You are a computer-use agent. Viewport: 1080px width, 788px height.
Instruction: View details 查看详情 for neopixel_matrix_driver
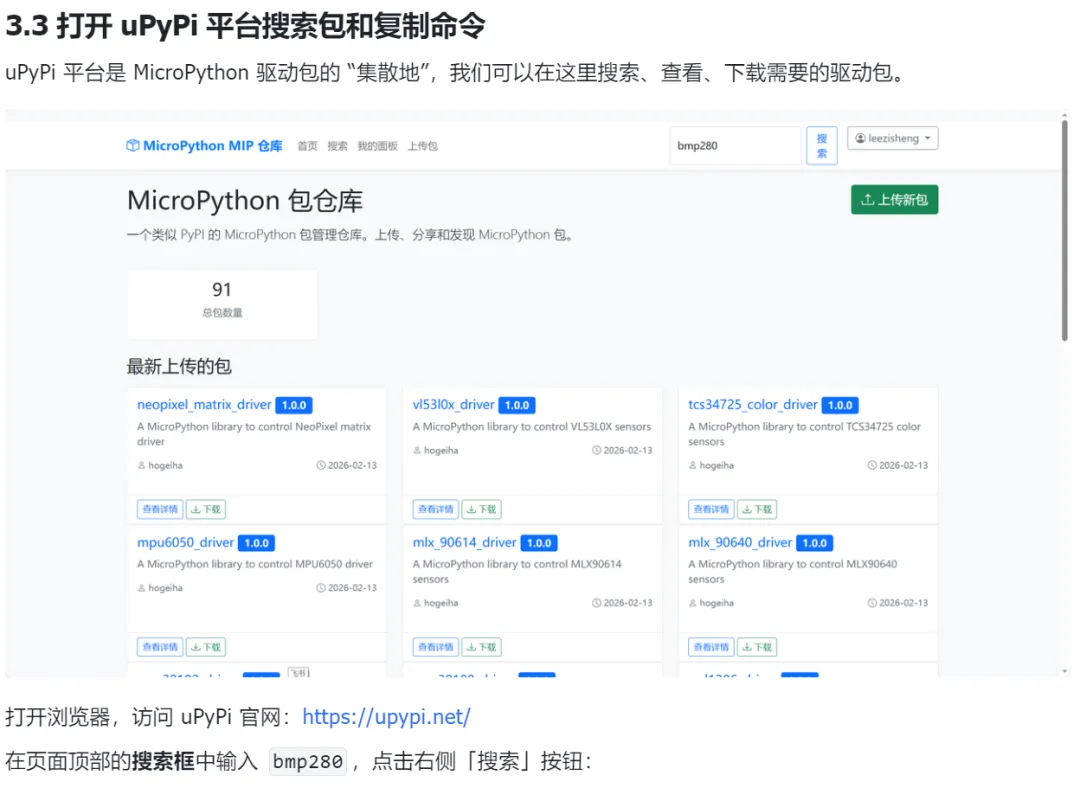[x=160, y=509]
